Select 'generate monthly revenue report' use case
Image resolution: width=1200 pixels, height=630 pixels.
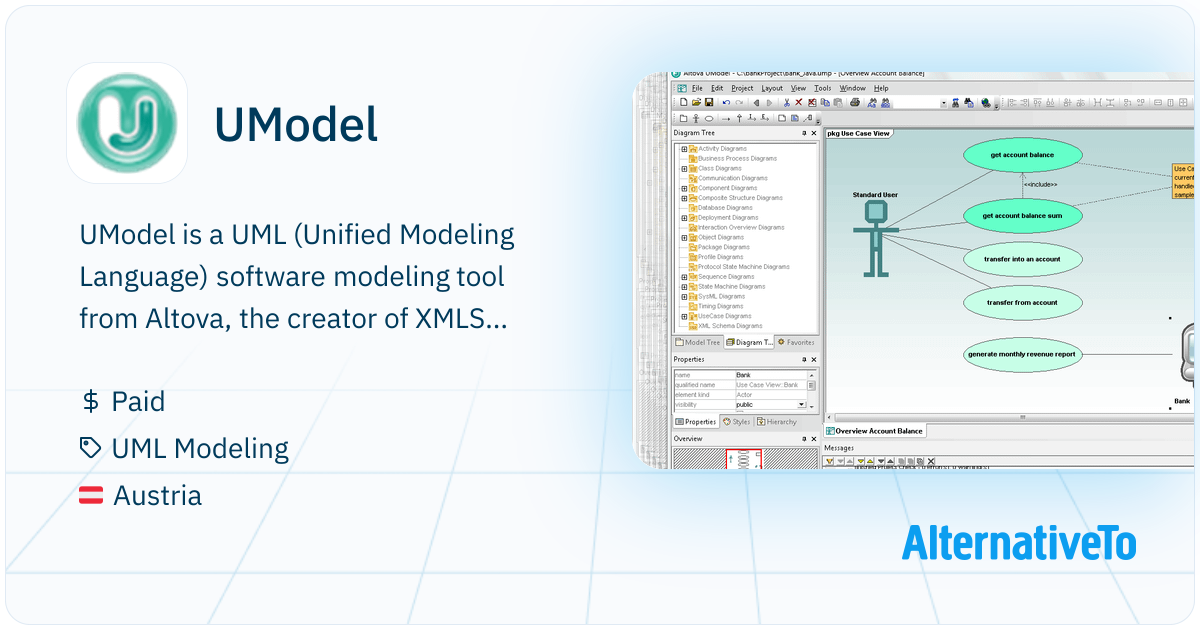click(1022, 353)
